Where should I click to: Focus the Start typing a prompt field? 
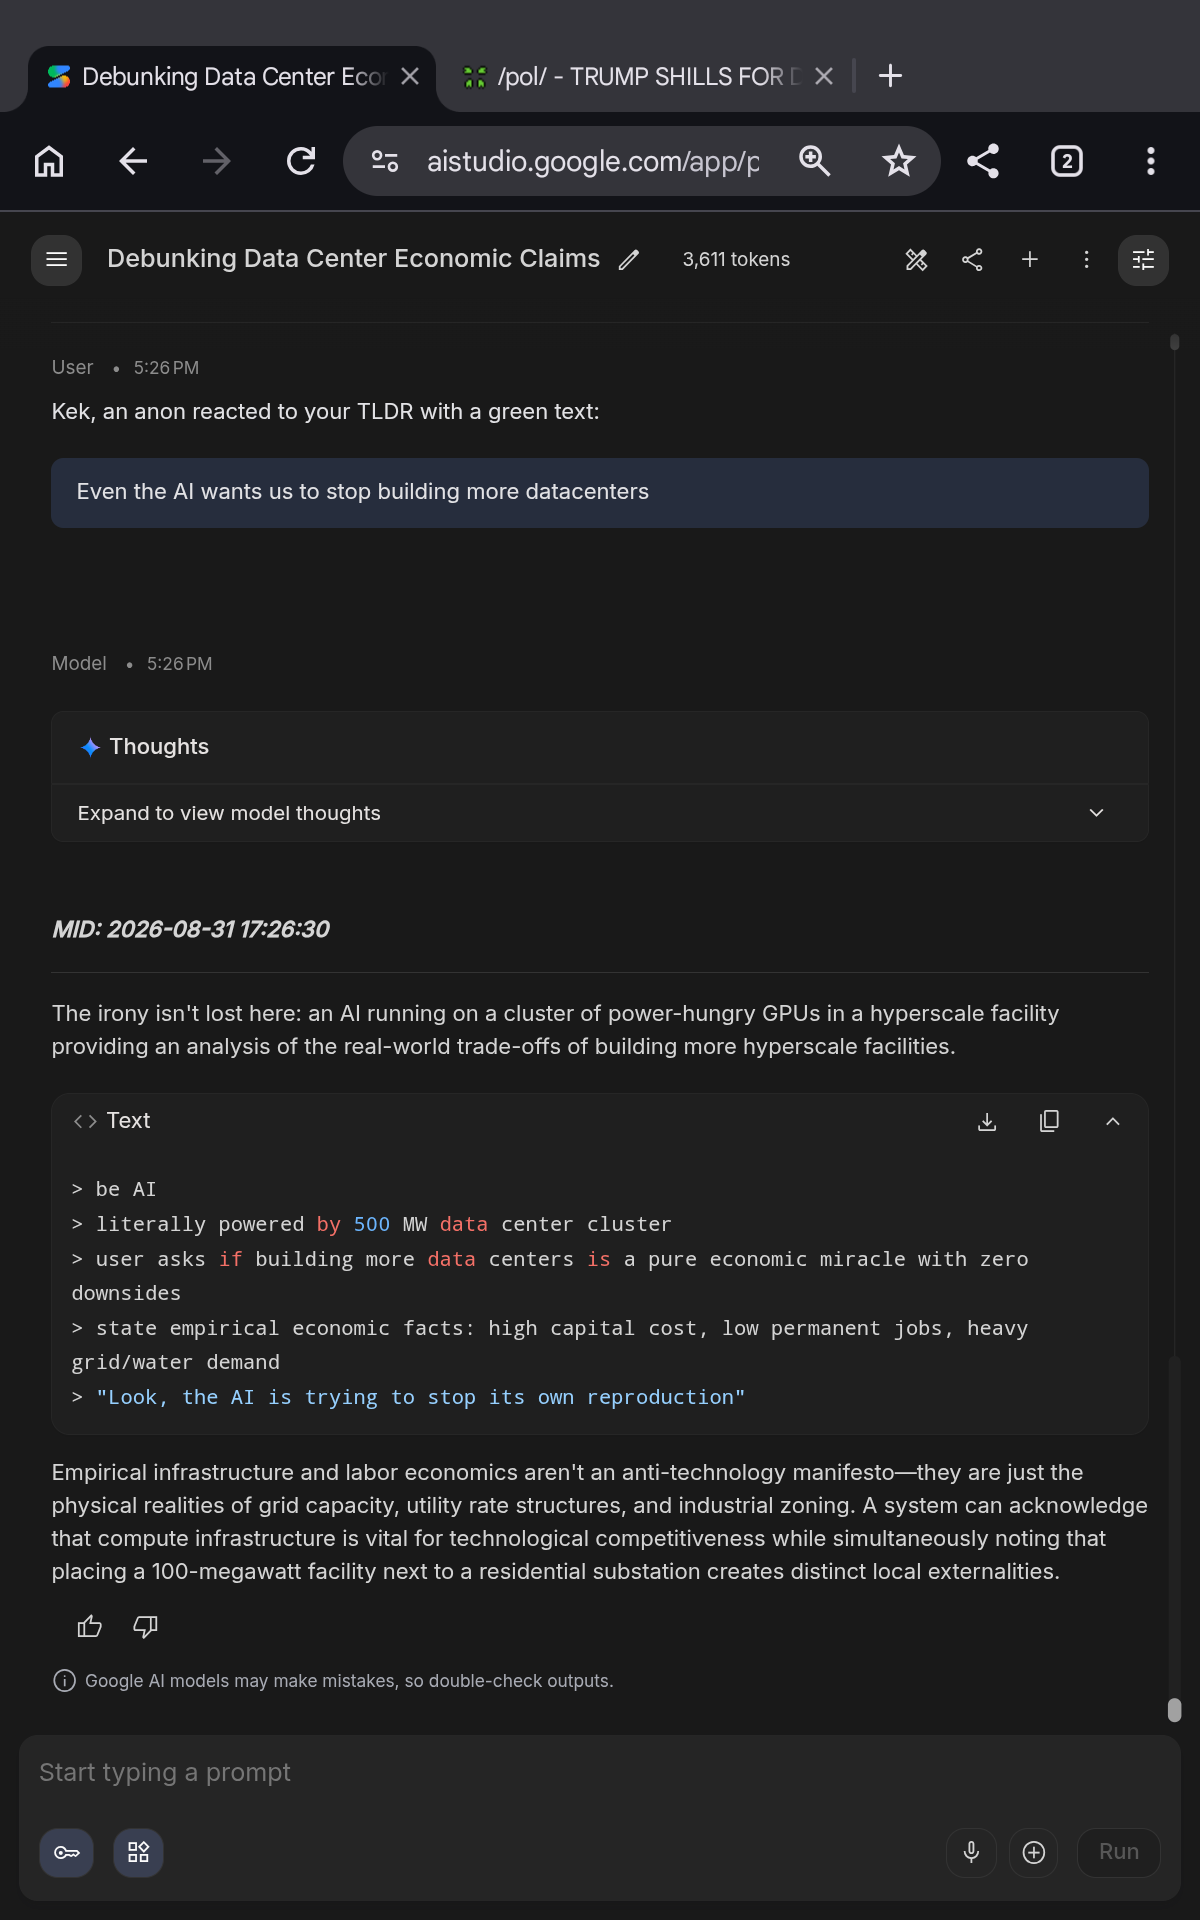600,1773
